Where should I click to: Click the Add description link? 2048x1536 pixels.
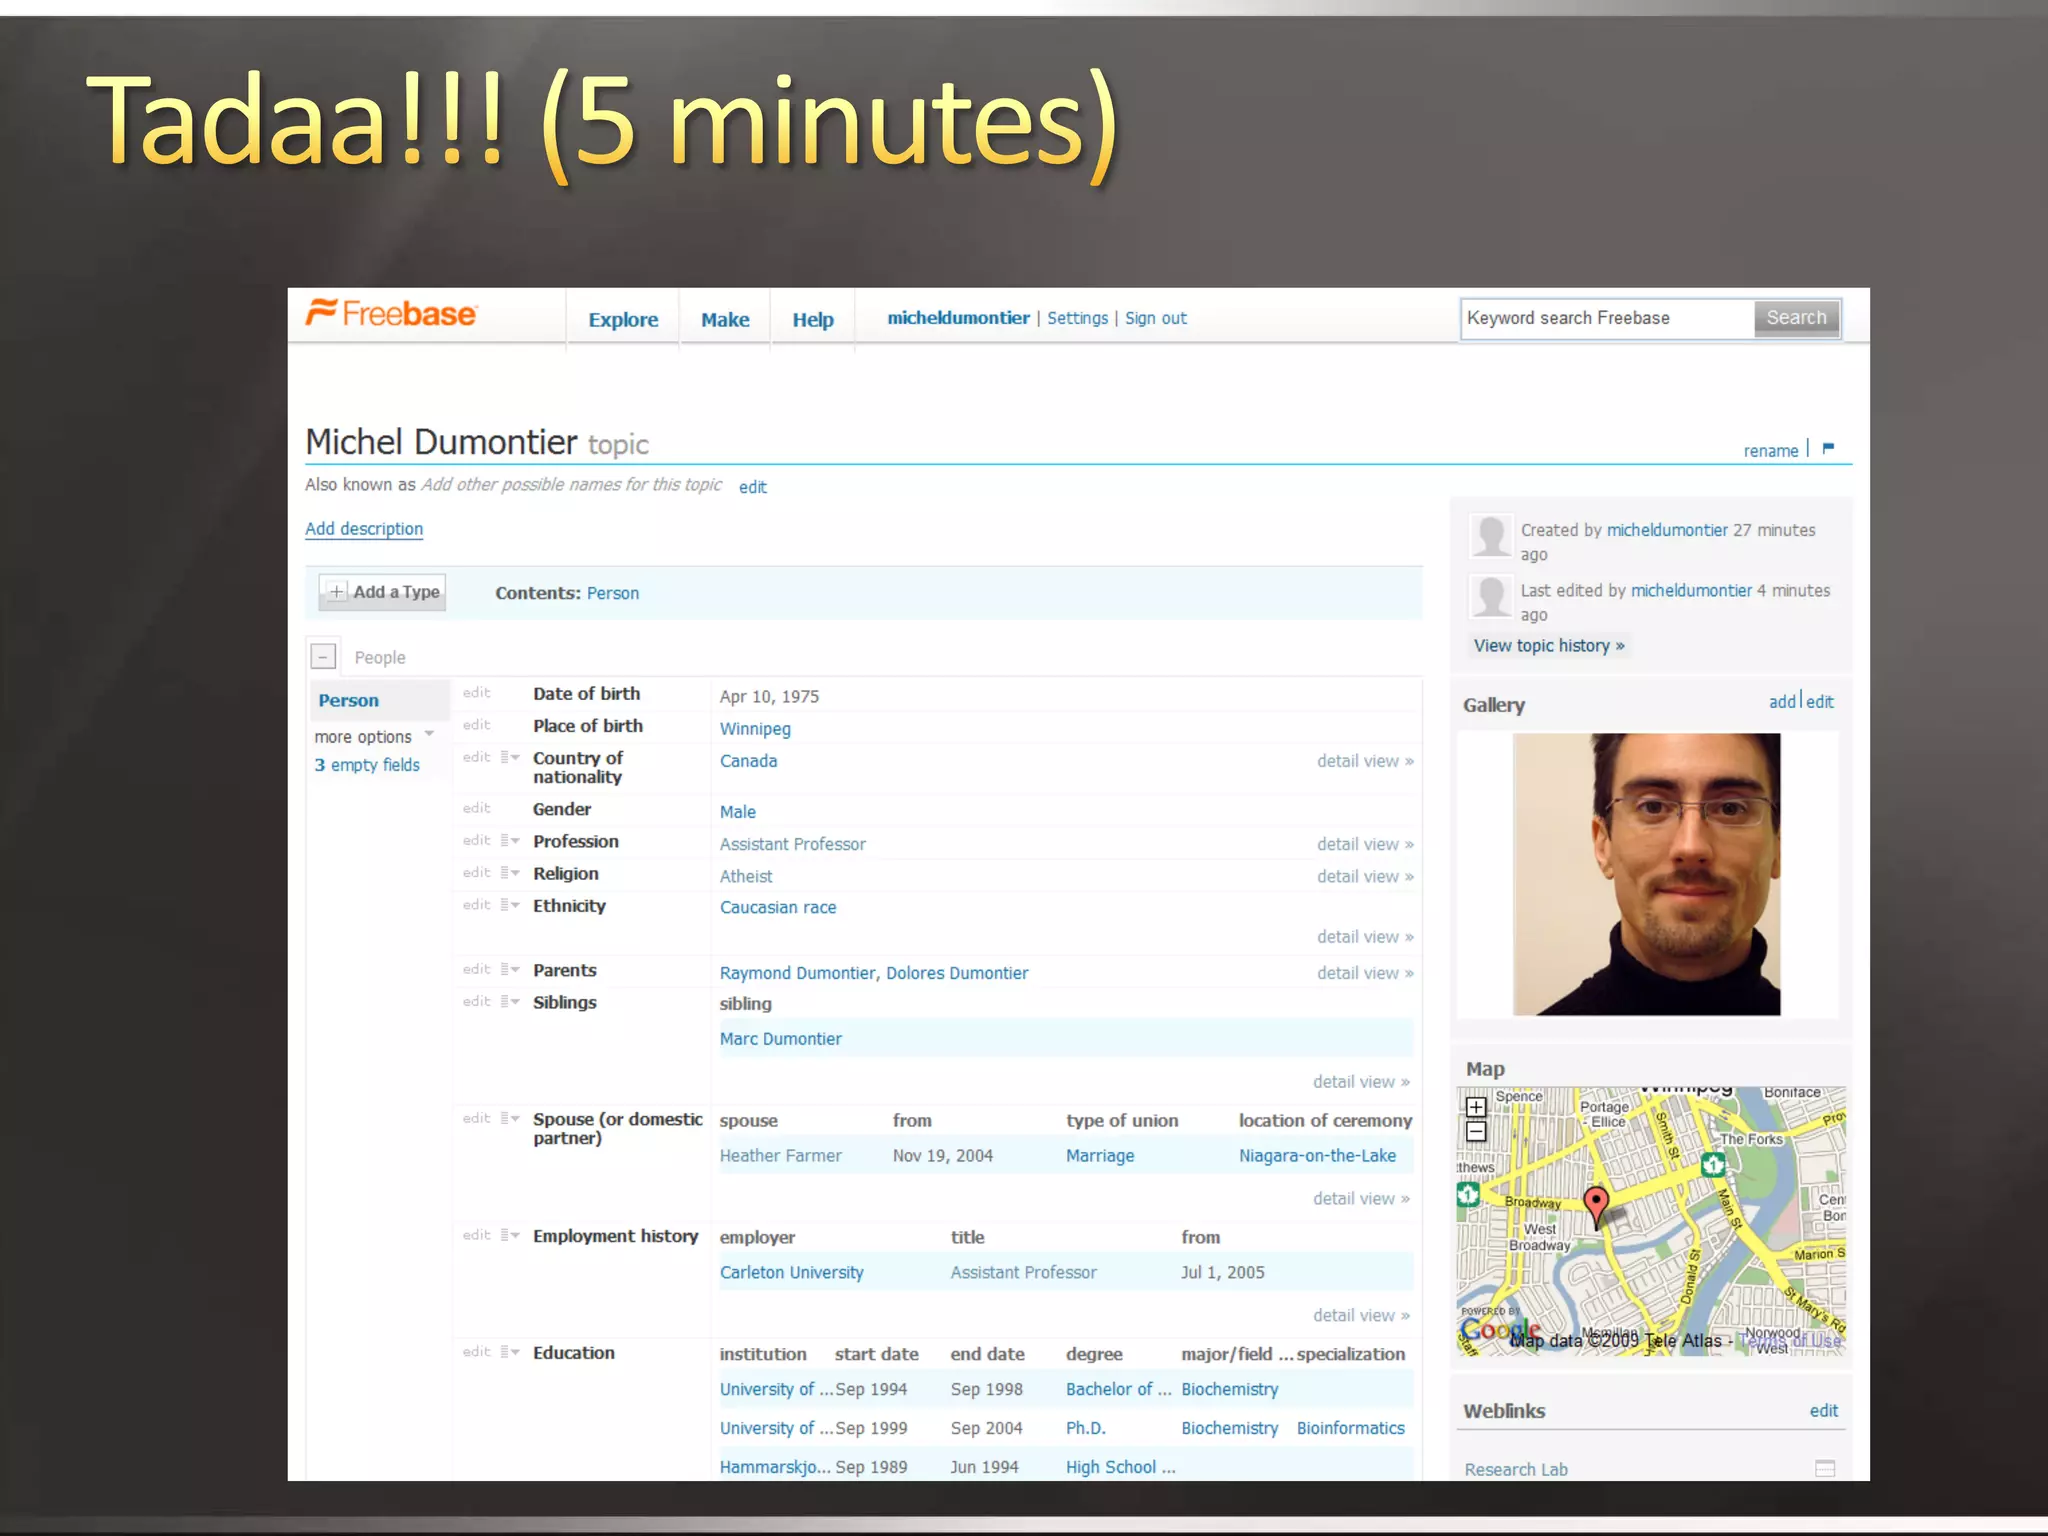pyautogui.click(x=364, y=529)
